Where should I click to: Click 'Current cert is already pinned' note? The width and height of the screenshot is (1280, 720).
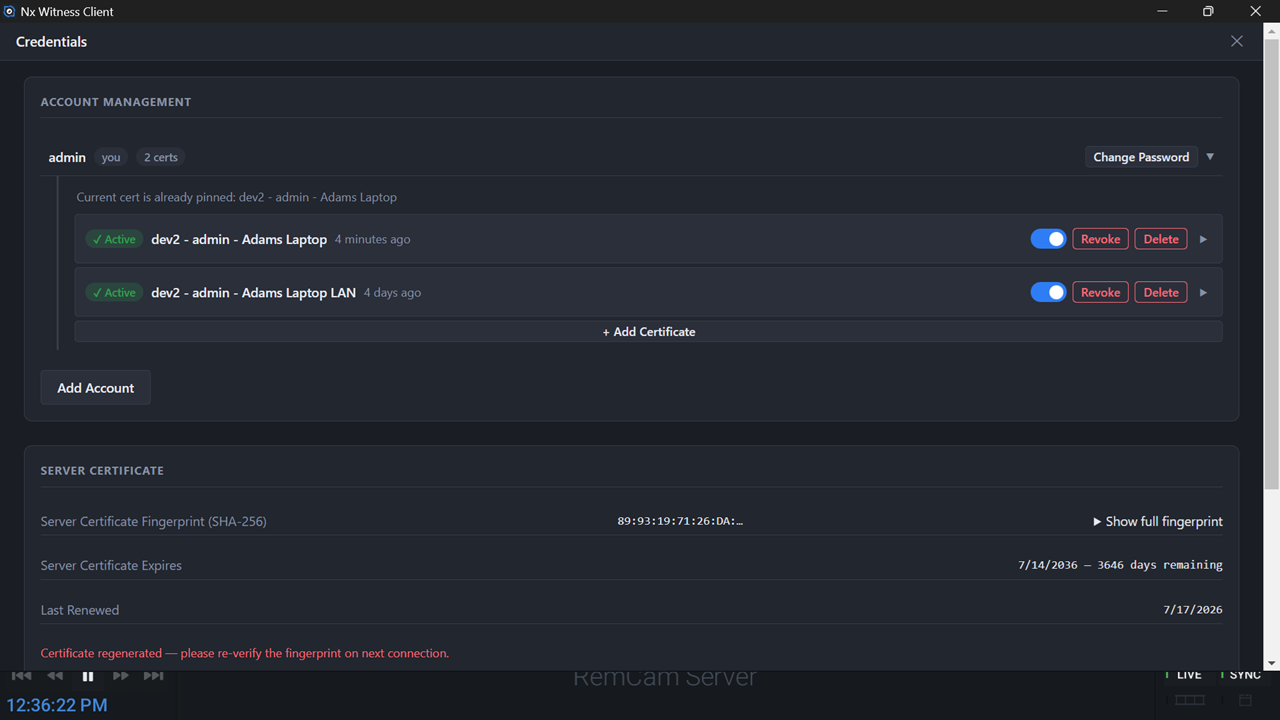coord(237,197)
